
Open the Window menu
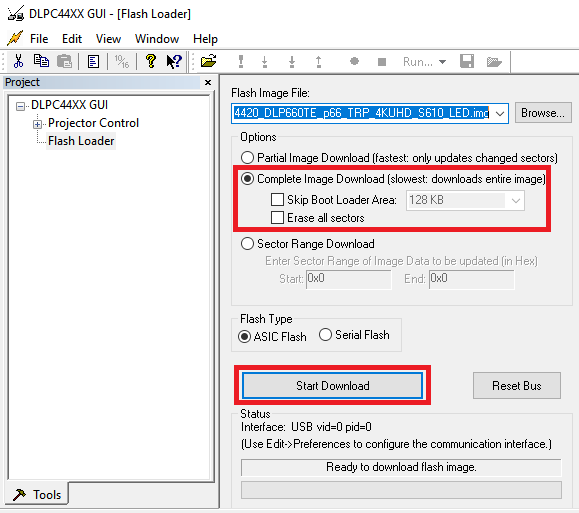coord(157,38)
